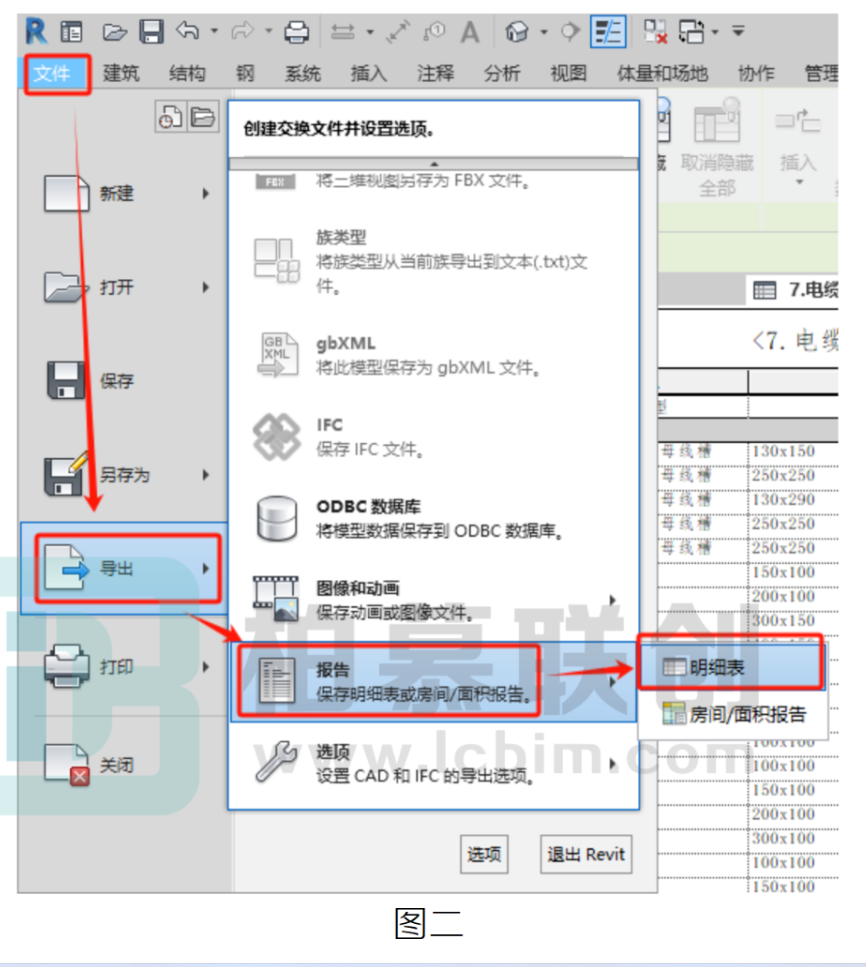
Task: Open the 文件 tab
Action: pos(52,74)
